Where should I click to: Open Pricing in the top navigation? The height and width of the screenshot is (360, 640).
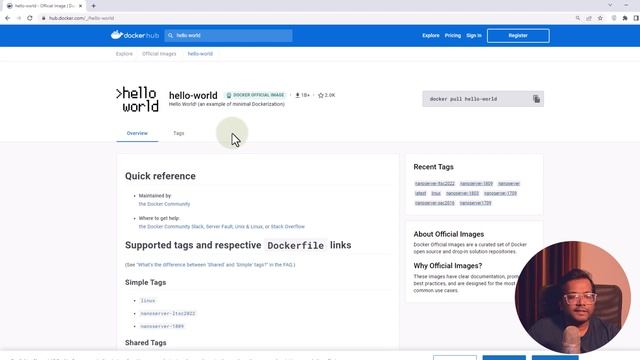pos(453,36)
